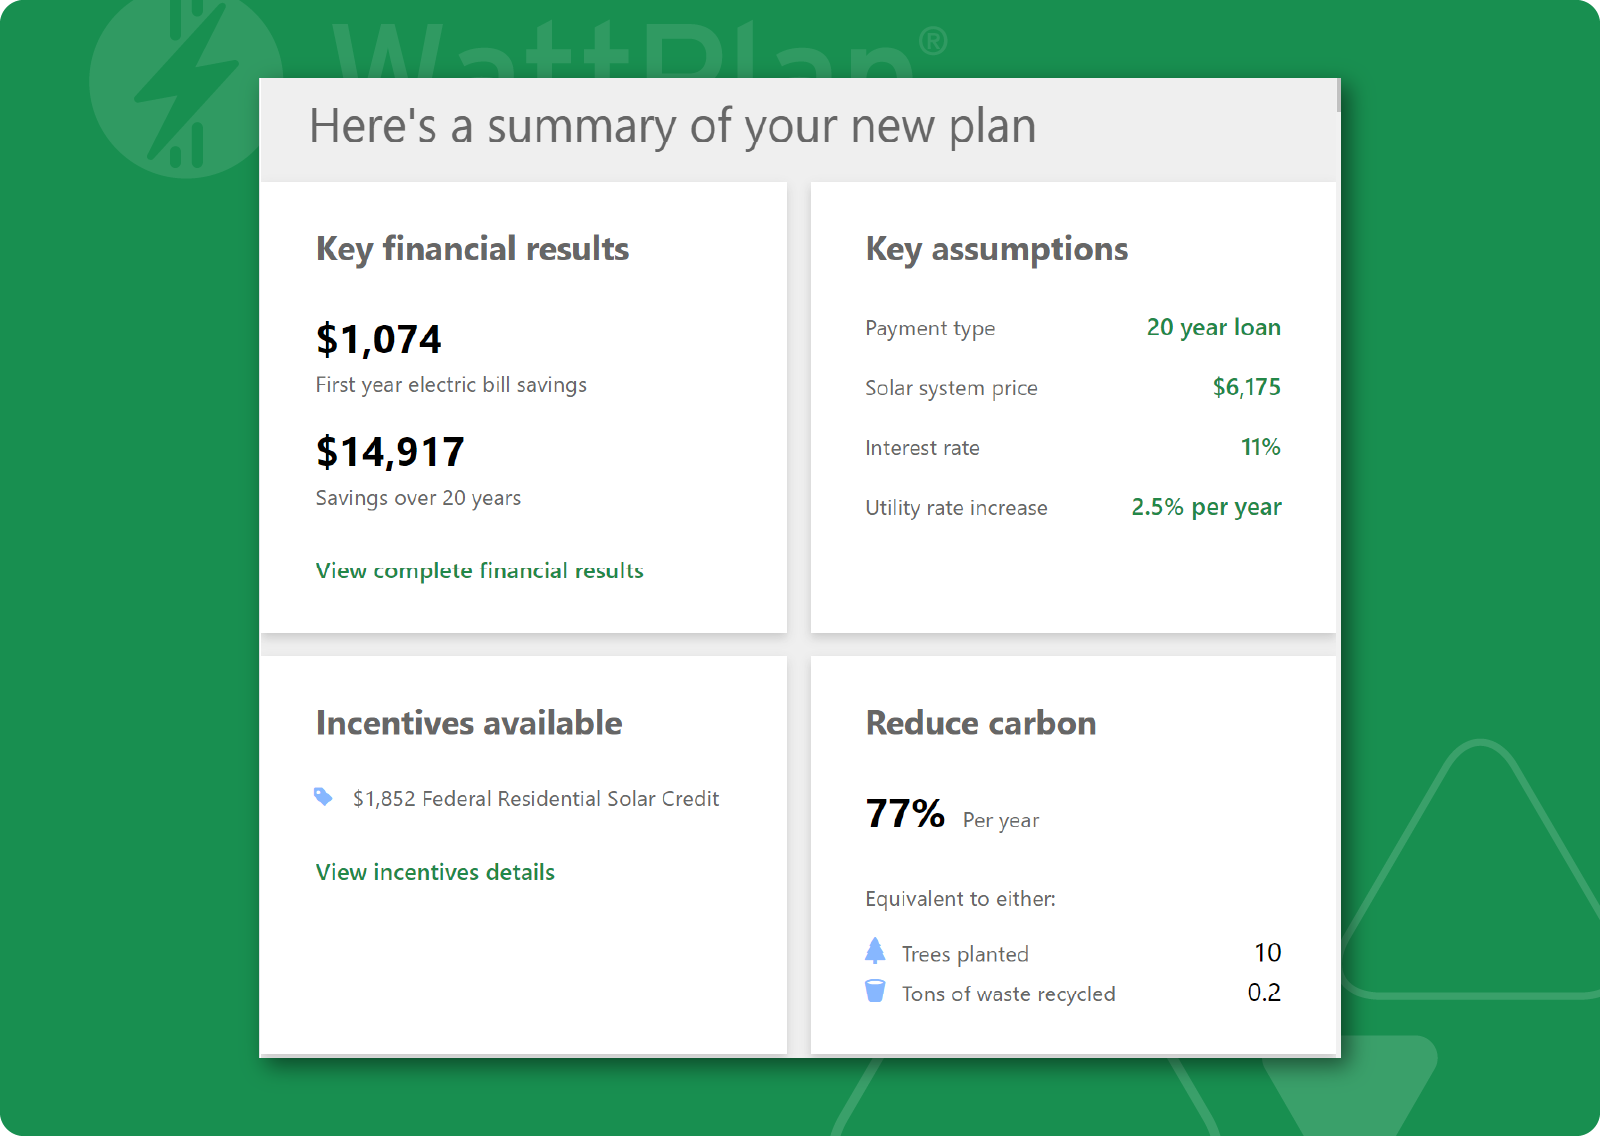This screenshot has height=1136, width=1600.
Task: Click the $14,917 savings over 20 years
Action: pos(390,452)
